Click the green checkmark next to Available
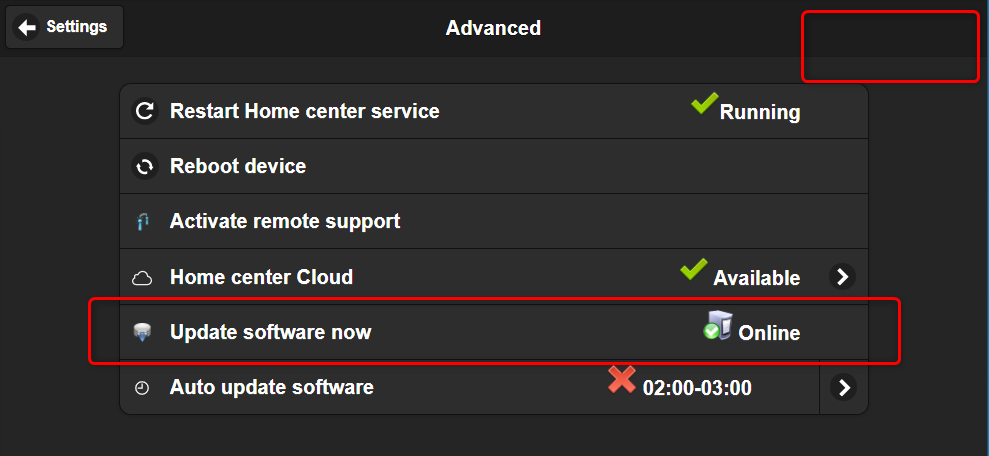The width and height of the screenshot is (989, 456). tap(694, 270)
